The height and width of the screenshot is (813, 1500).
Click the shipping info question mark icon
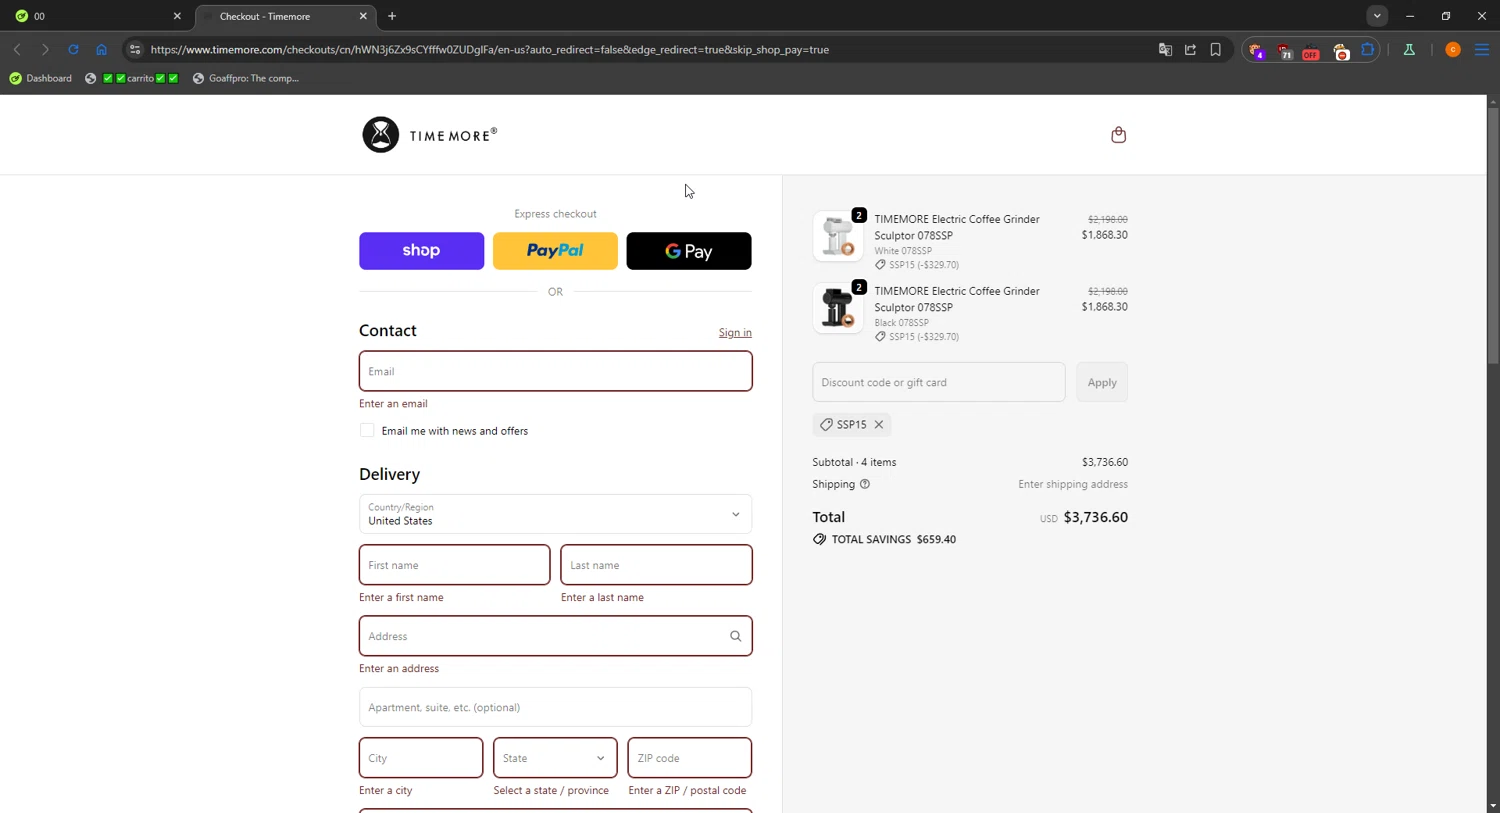point(865,484)
